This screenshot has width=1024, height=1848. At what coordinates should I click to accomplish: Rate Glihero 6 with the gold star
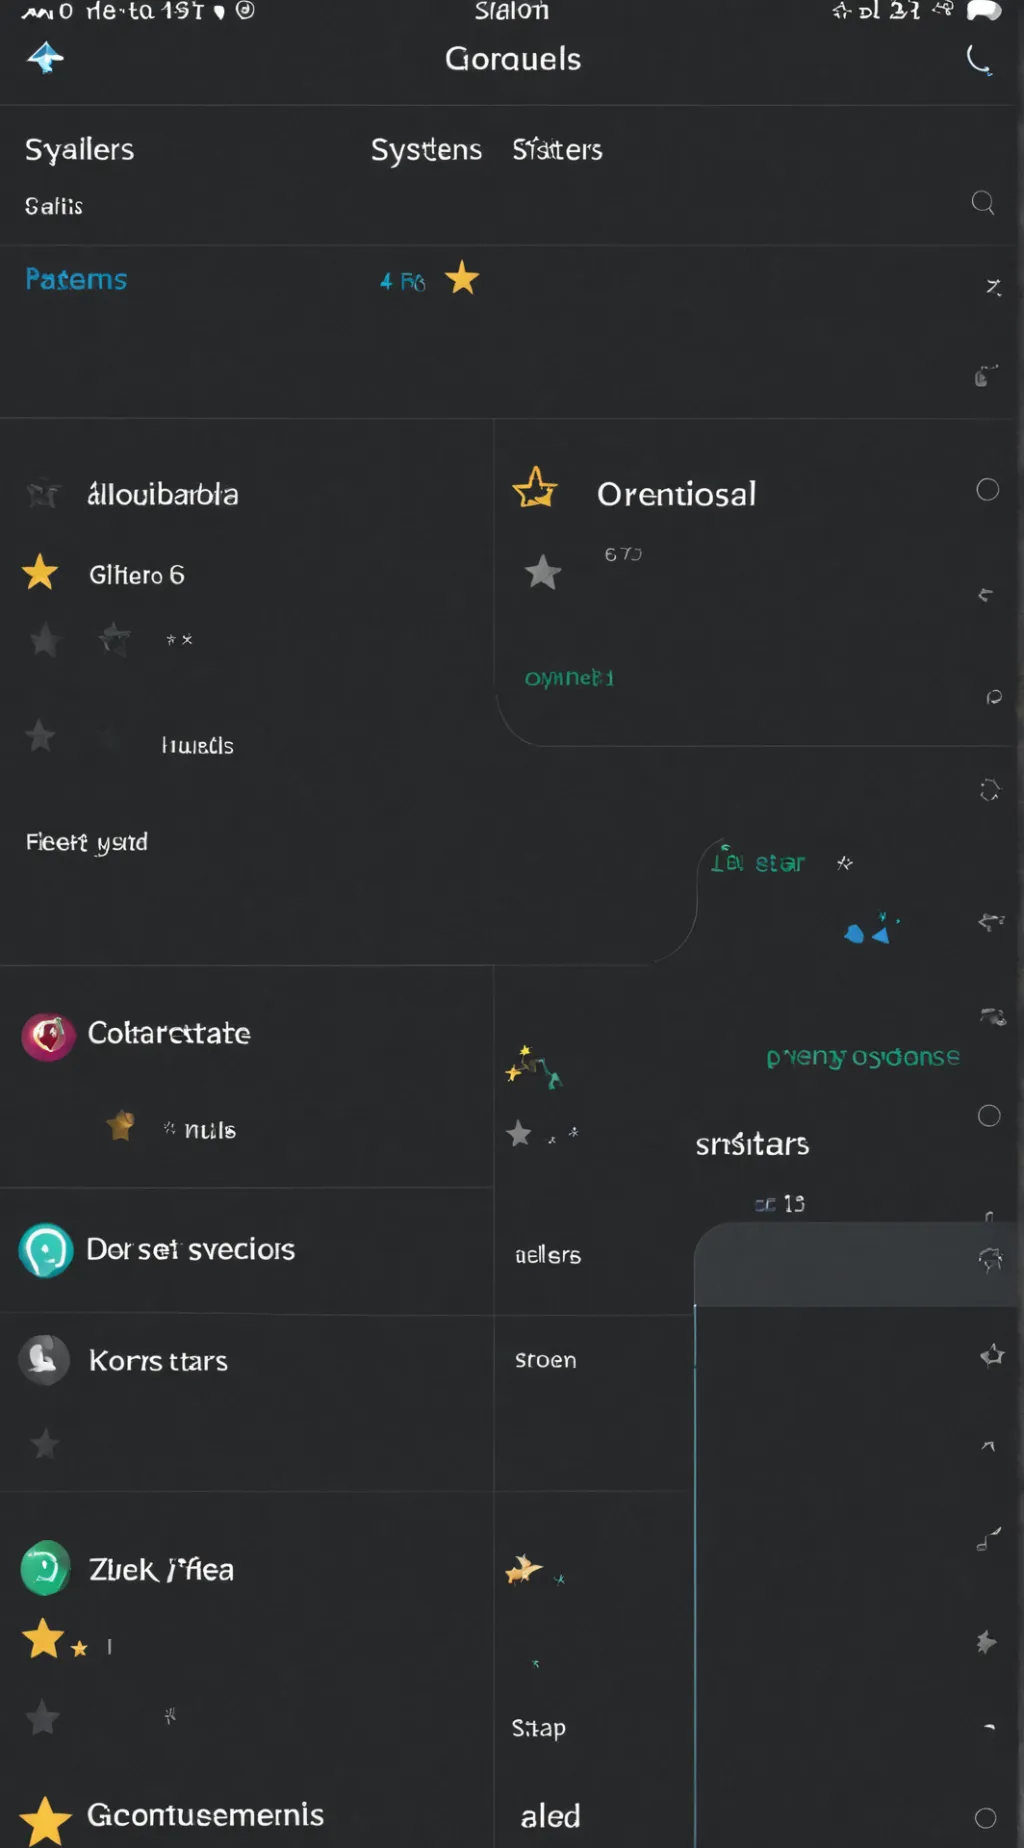[x=40, y=573]
